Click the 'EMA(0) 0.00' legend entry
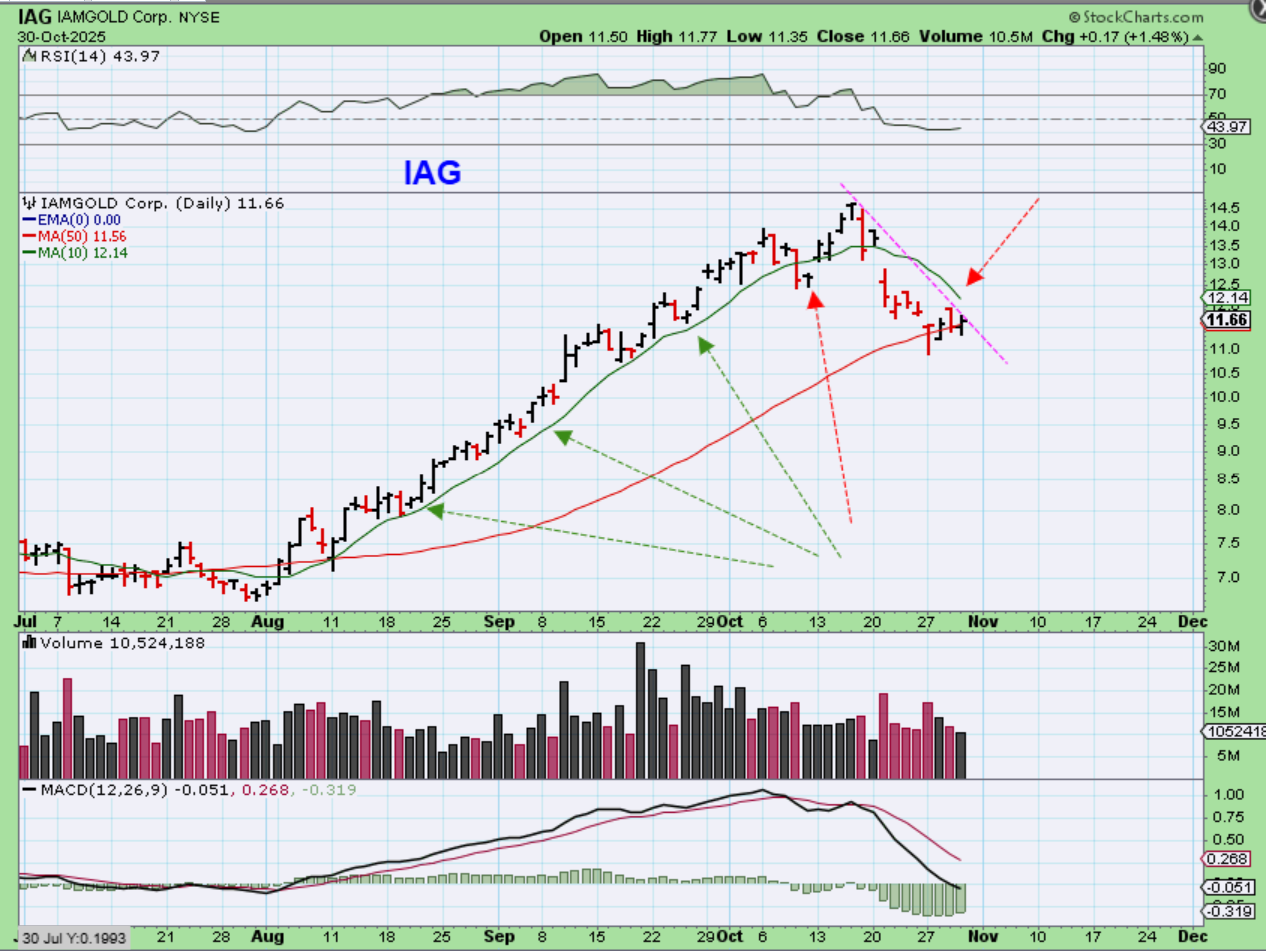Viewport: 1266px width, 951px height. (78, 220)
